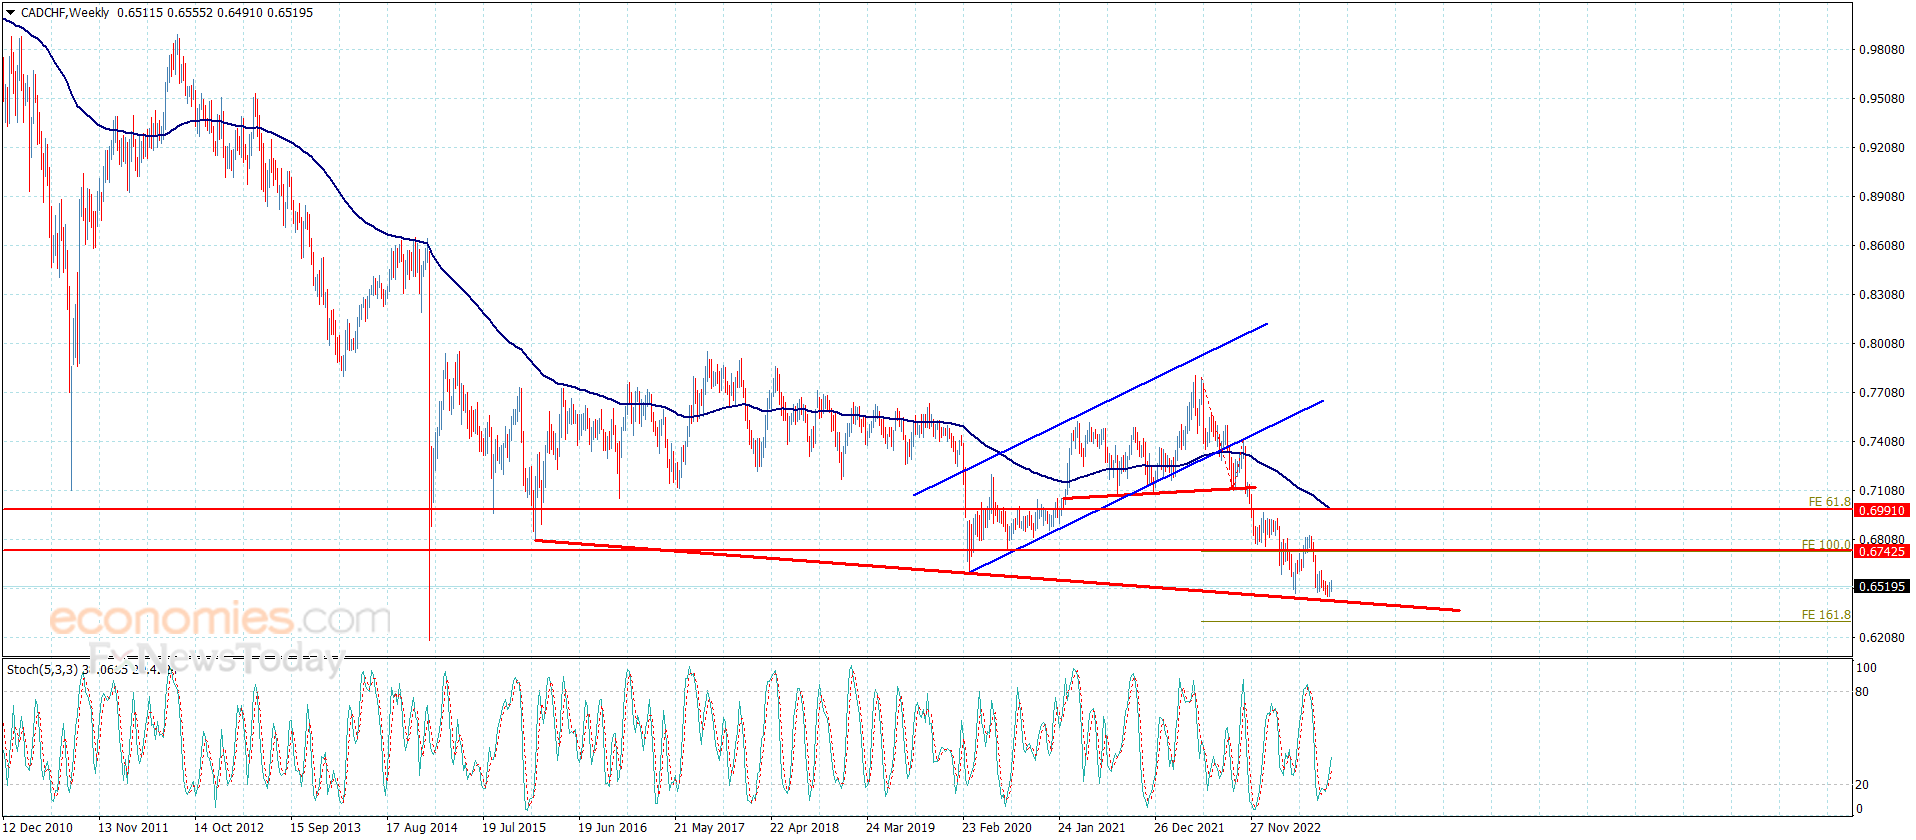This screenshot has width=1916, height=840.
Task: Click the 19 Jun 2016 date label
Action: pos(612,827)
